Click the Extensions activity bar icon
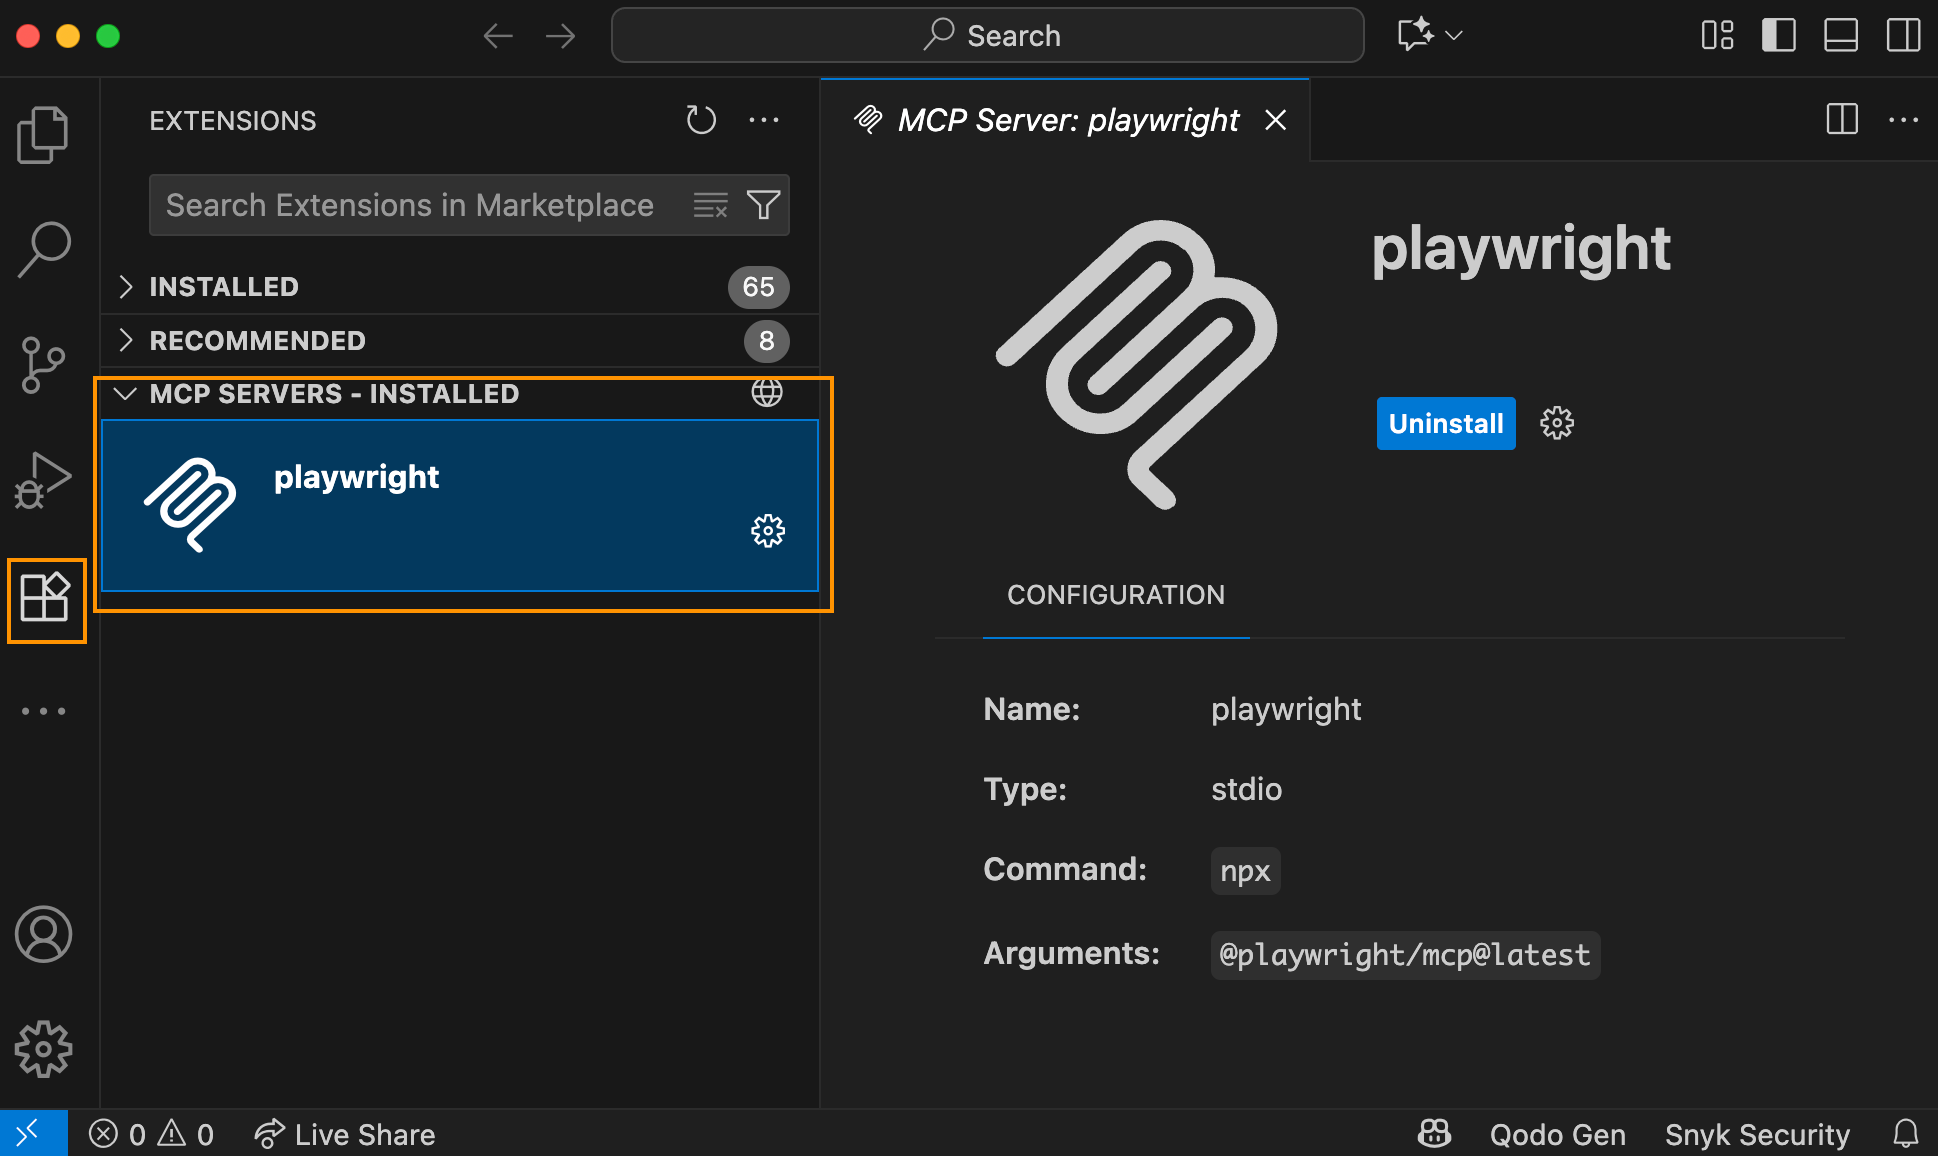This screenshot has width=1938, height=1156. point(46,598)
